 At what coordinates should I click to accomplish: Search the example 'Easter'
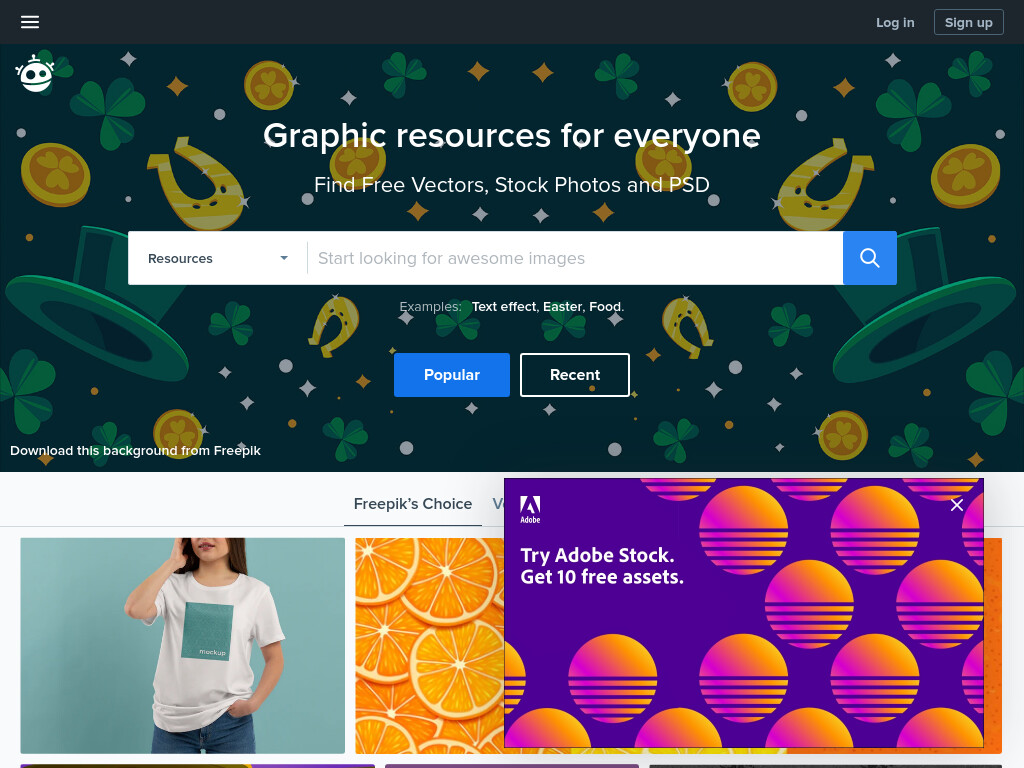(562, 306)
